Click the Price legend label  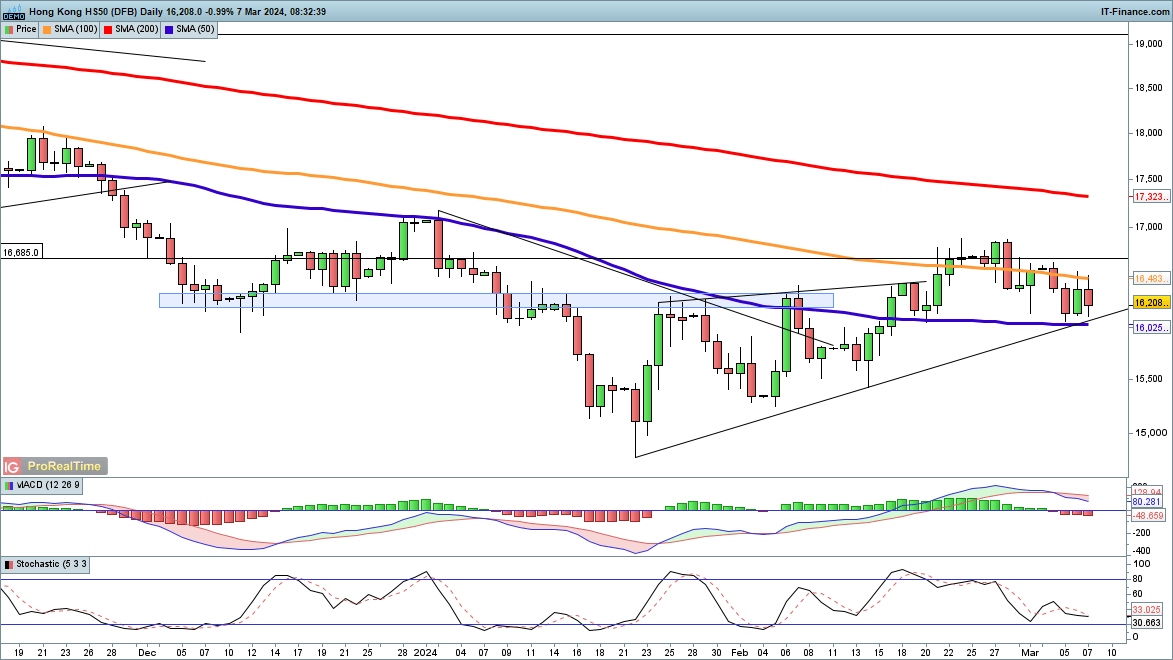pyautogui.click(x=26, y=29)
